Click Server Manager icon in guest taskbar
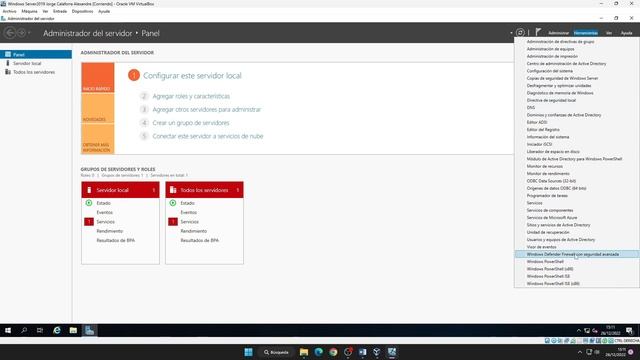Image resolution: width=640 pixels, height=360 pixels. [89, 330]
